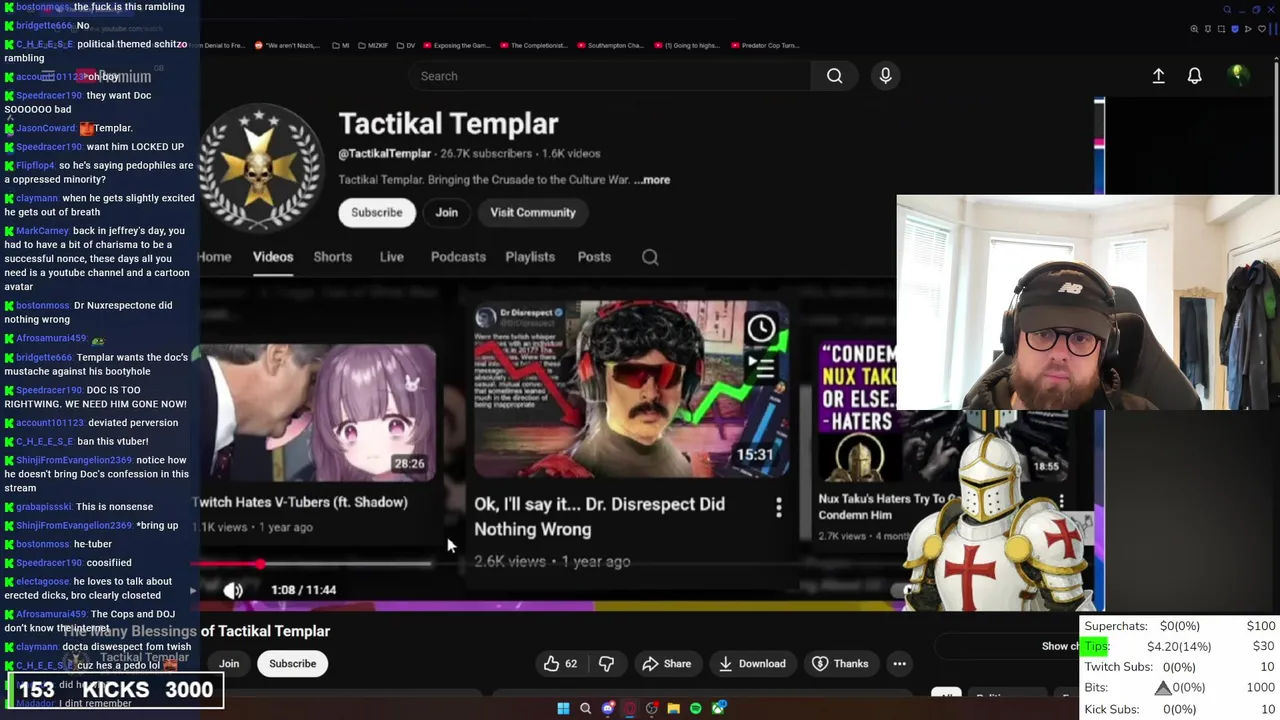Switch to the Shorts tab
The image size is (1280, 720).
pyautogui.click(x=333, y=257)
